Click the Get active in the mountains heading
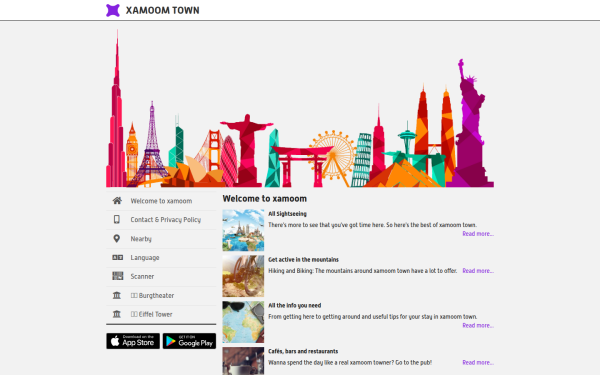 pos(303,260)
